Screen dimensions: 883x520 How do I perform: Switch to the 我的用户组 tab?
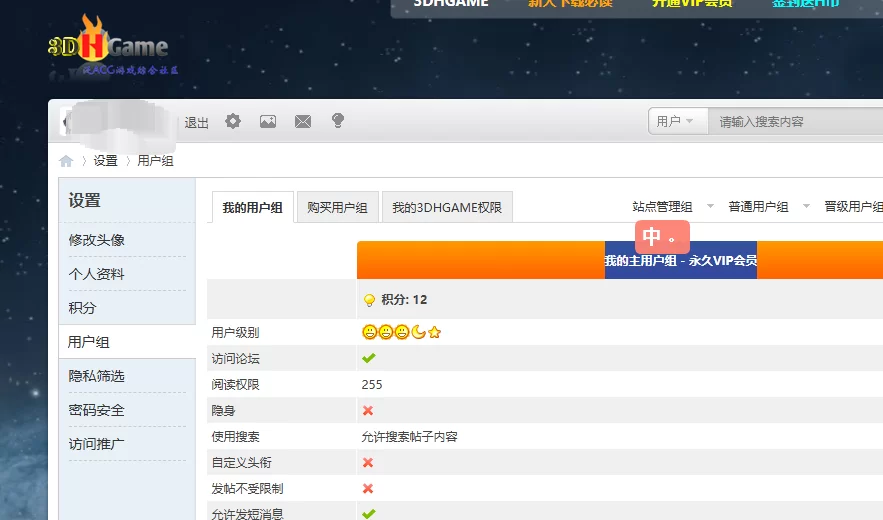point(253,207)
